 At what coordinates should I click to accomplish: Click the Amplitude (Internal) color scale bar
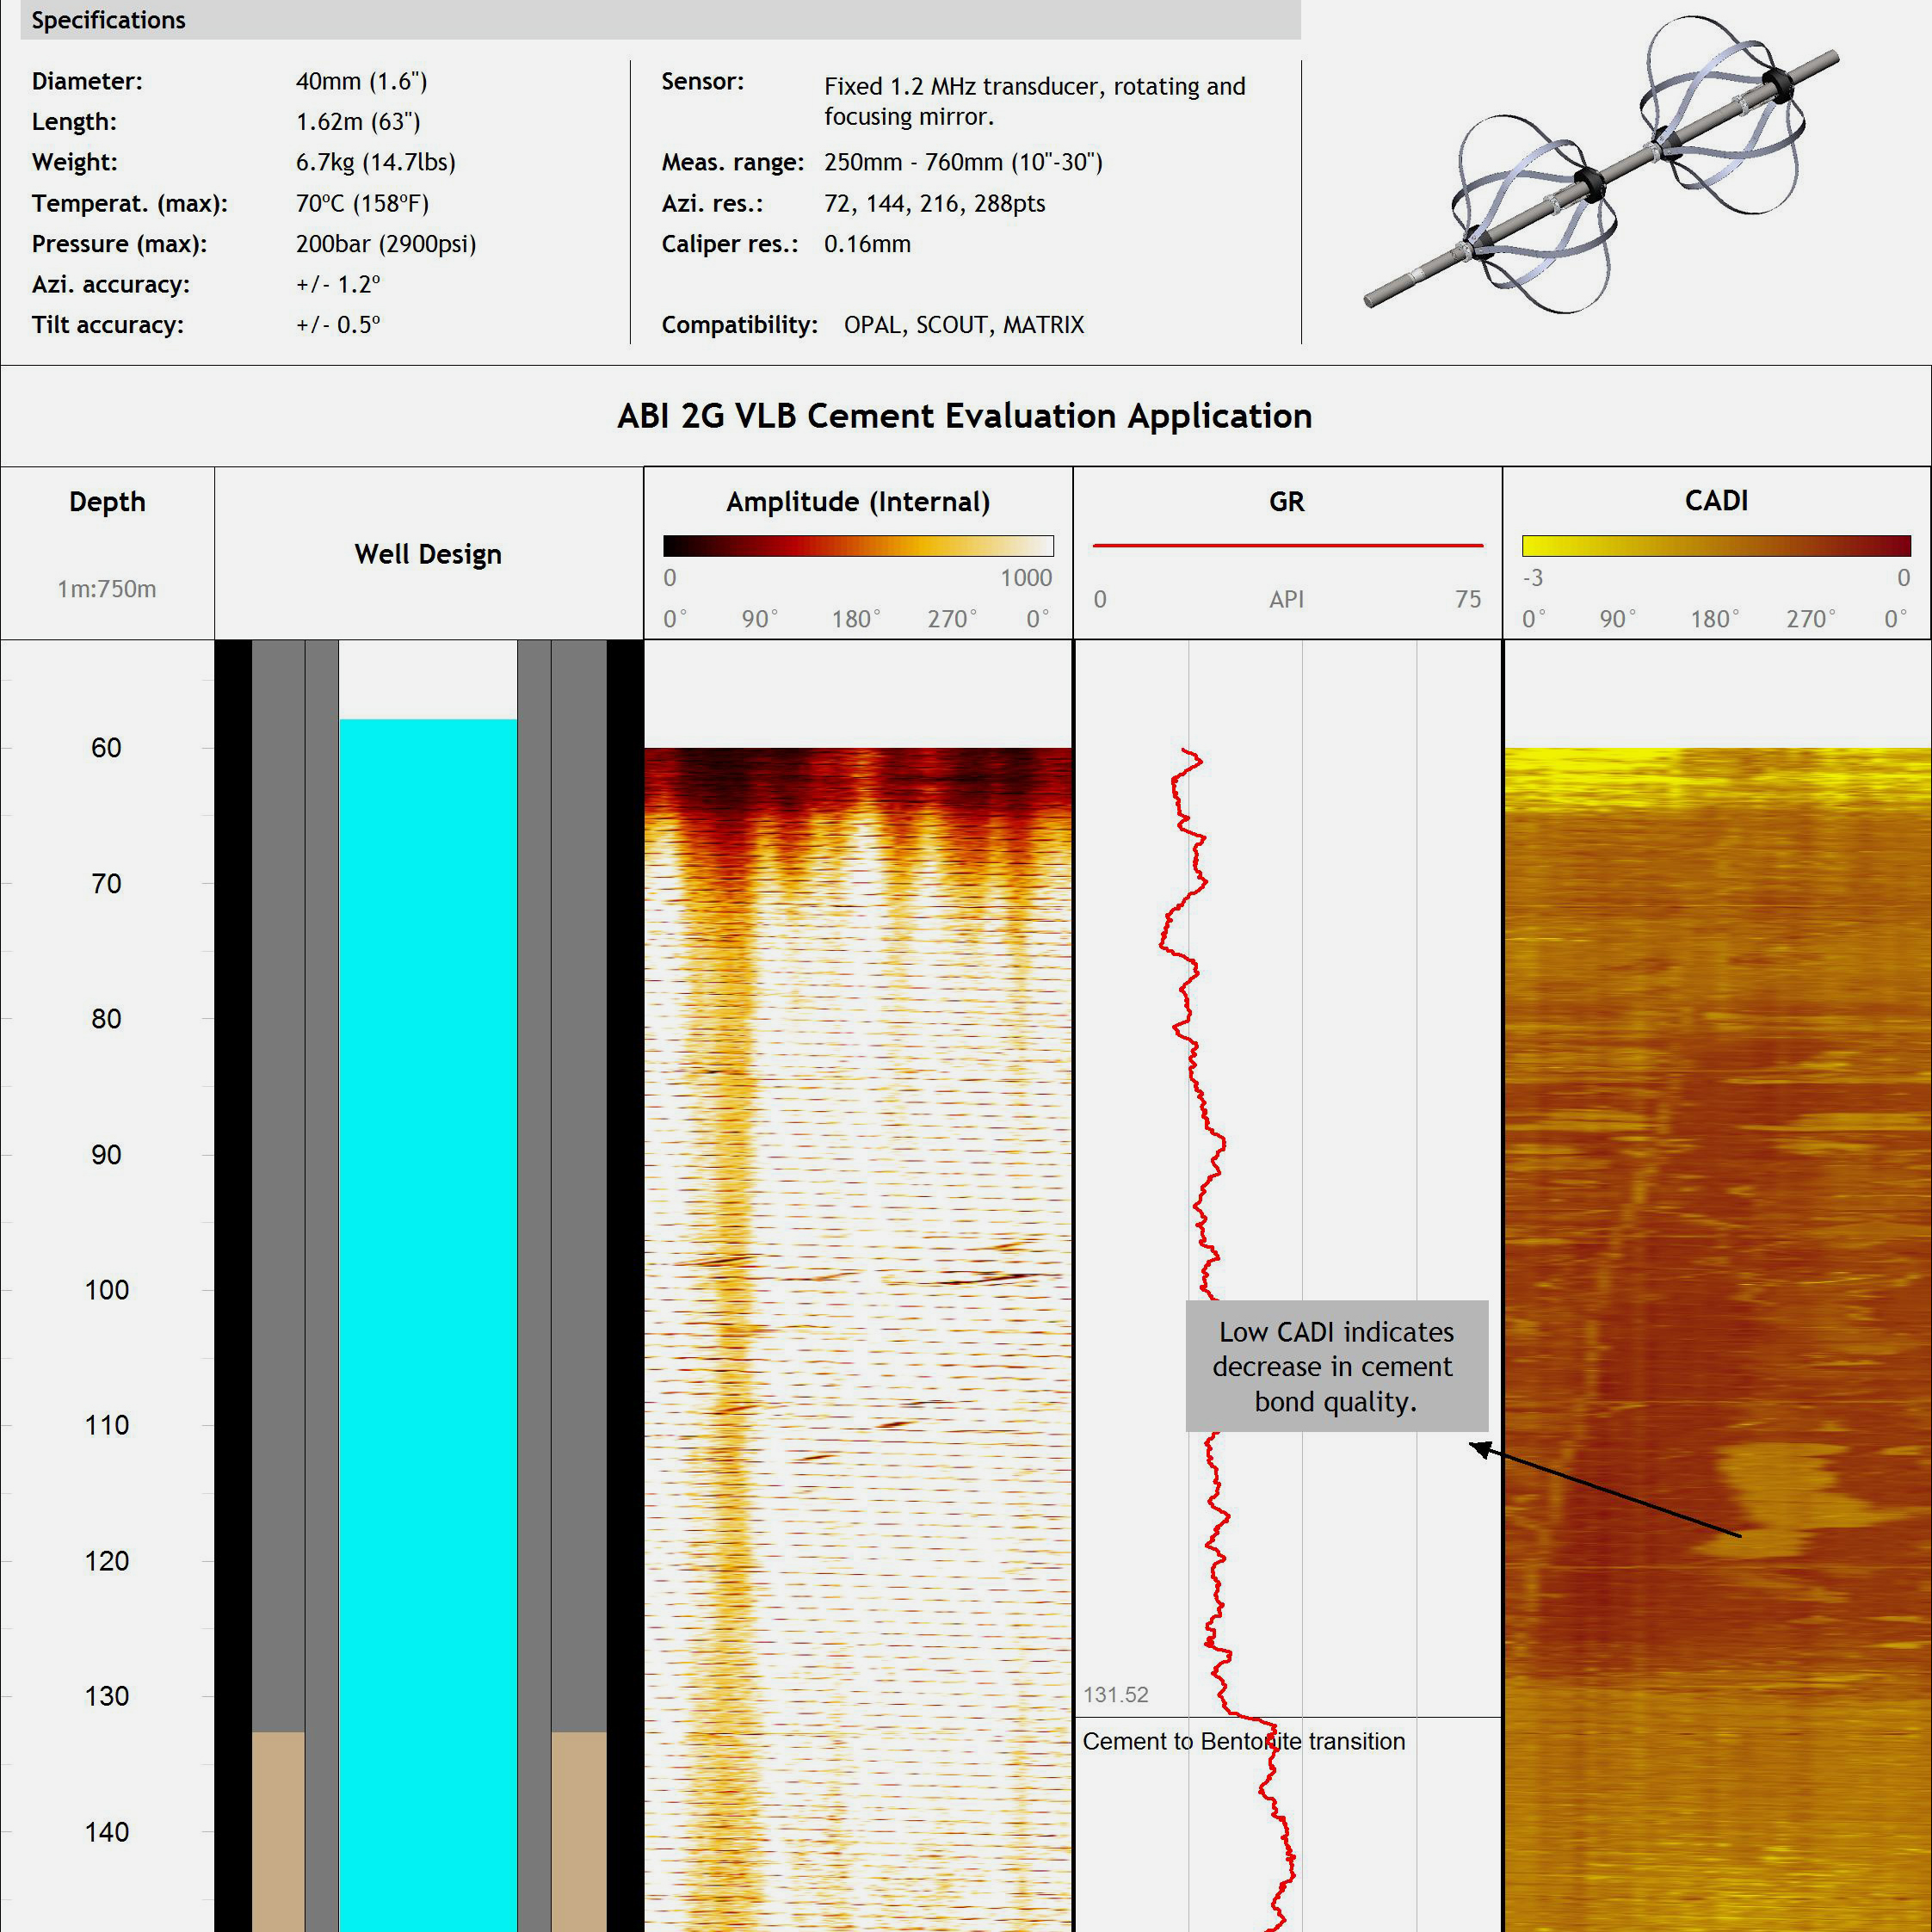(858, 546)
